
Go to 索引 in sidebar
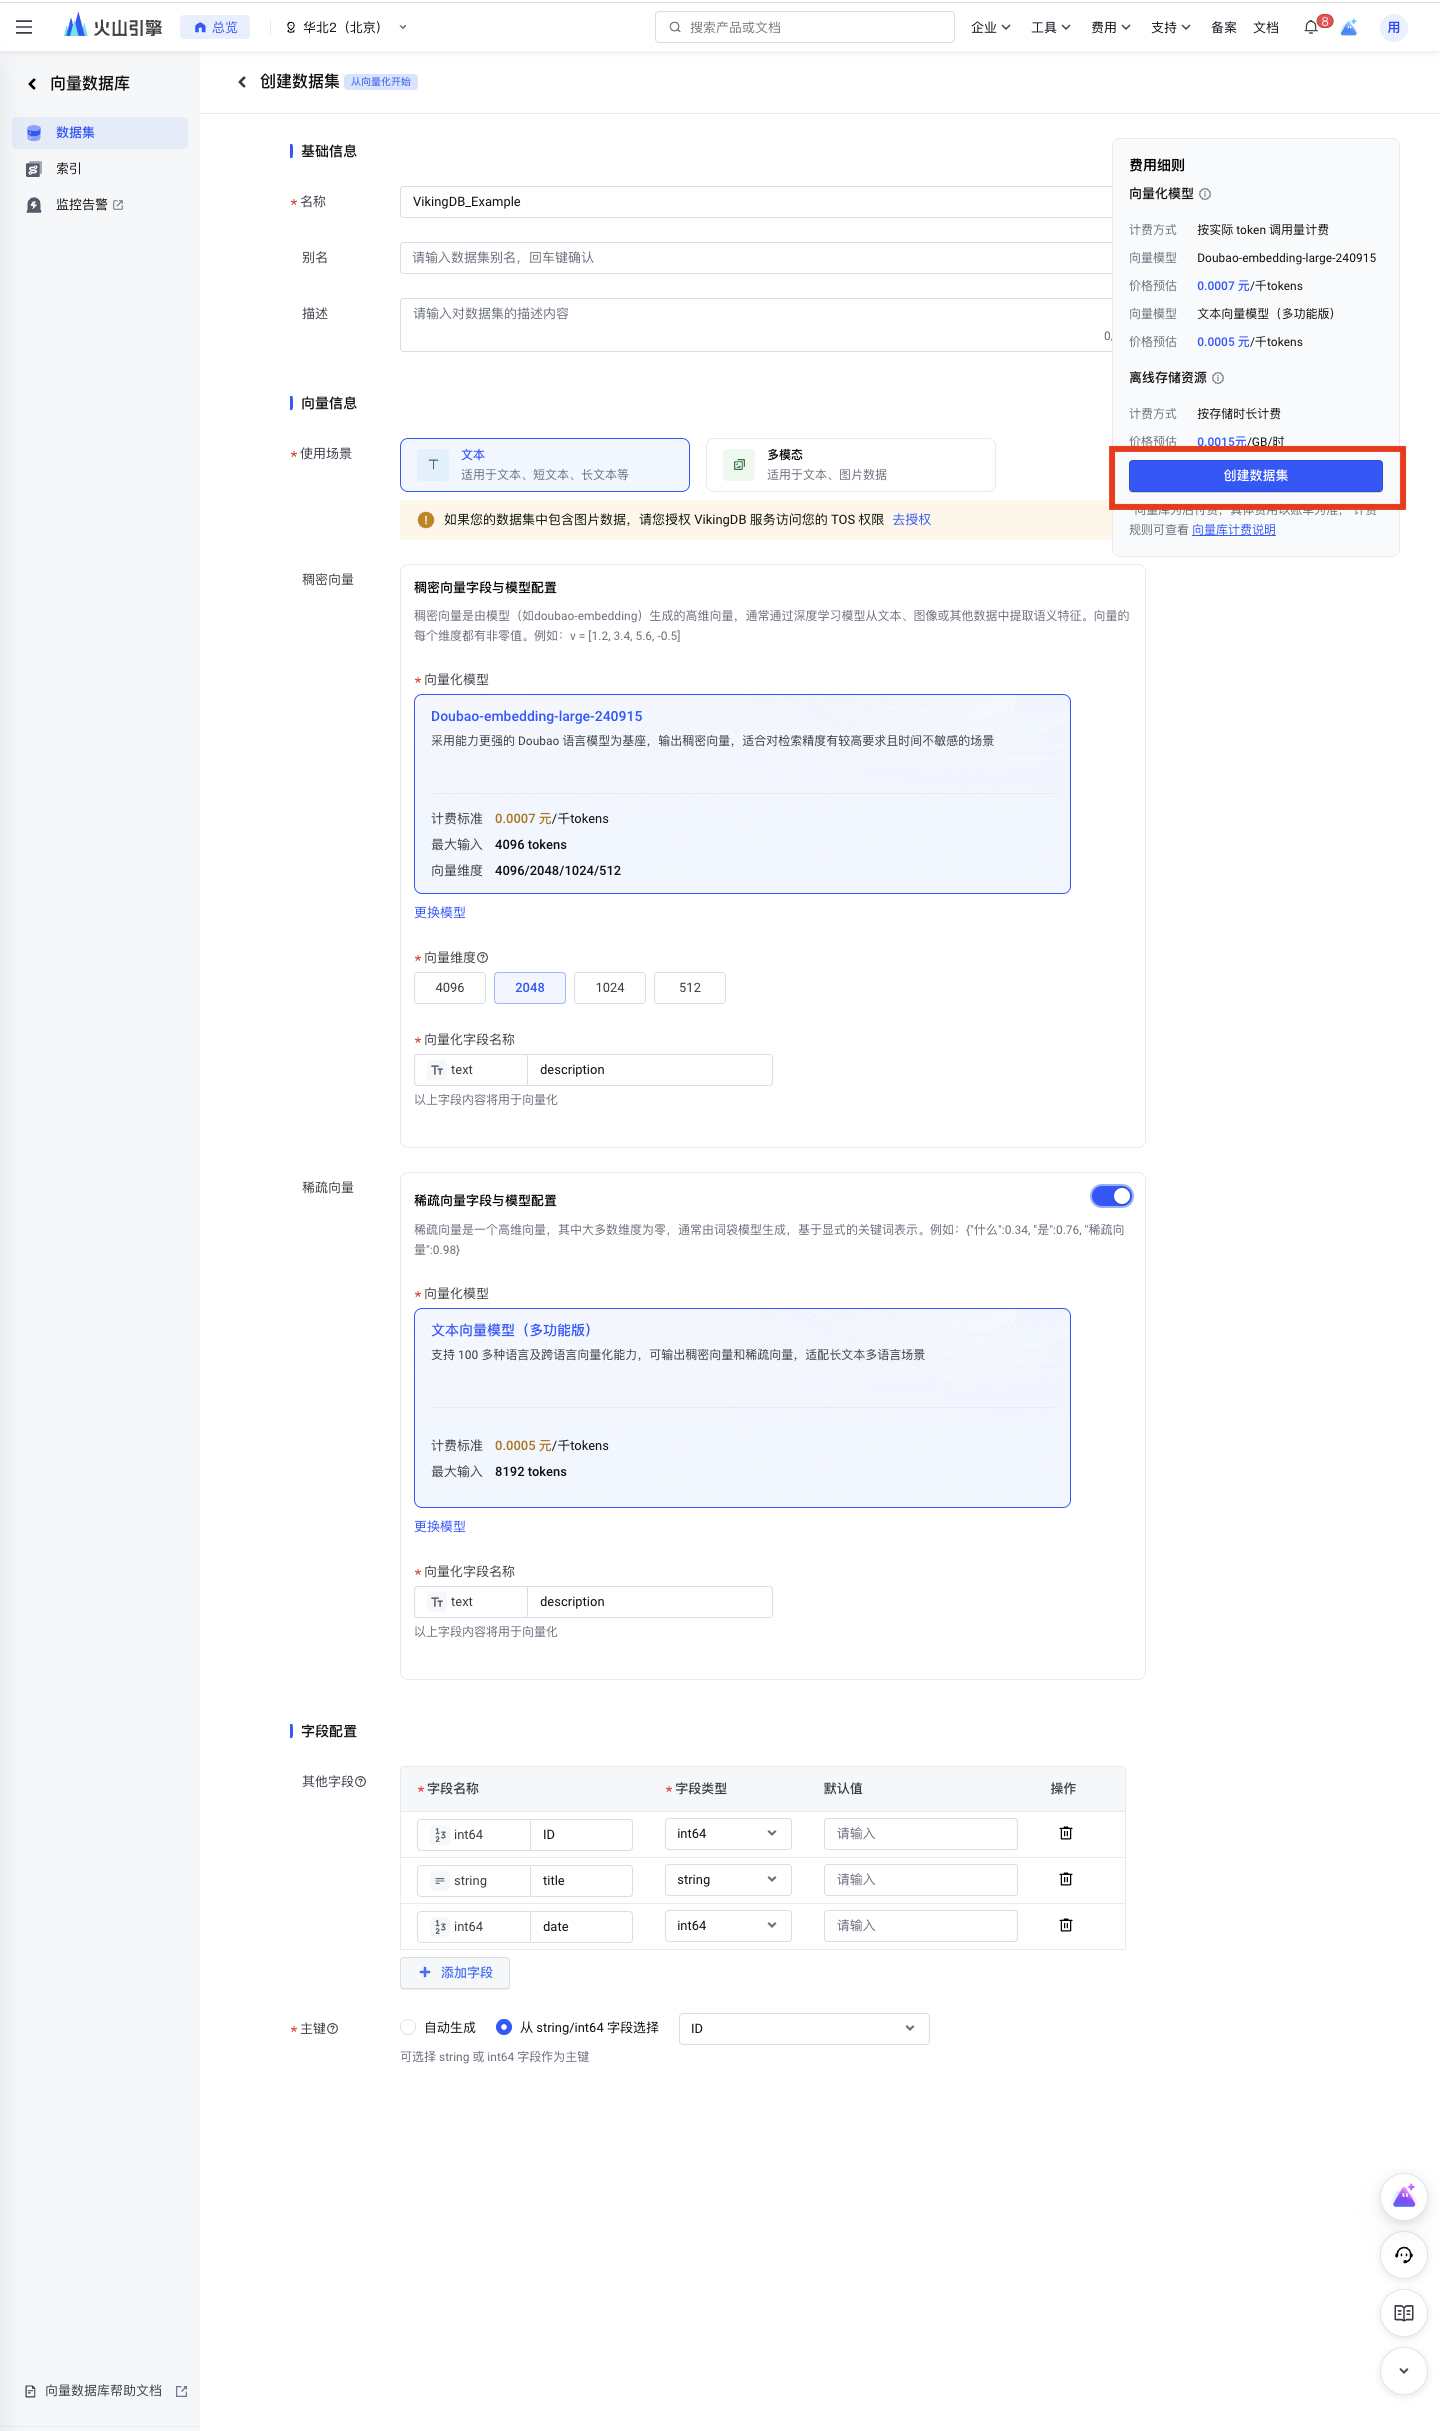tap(69, 169)
